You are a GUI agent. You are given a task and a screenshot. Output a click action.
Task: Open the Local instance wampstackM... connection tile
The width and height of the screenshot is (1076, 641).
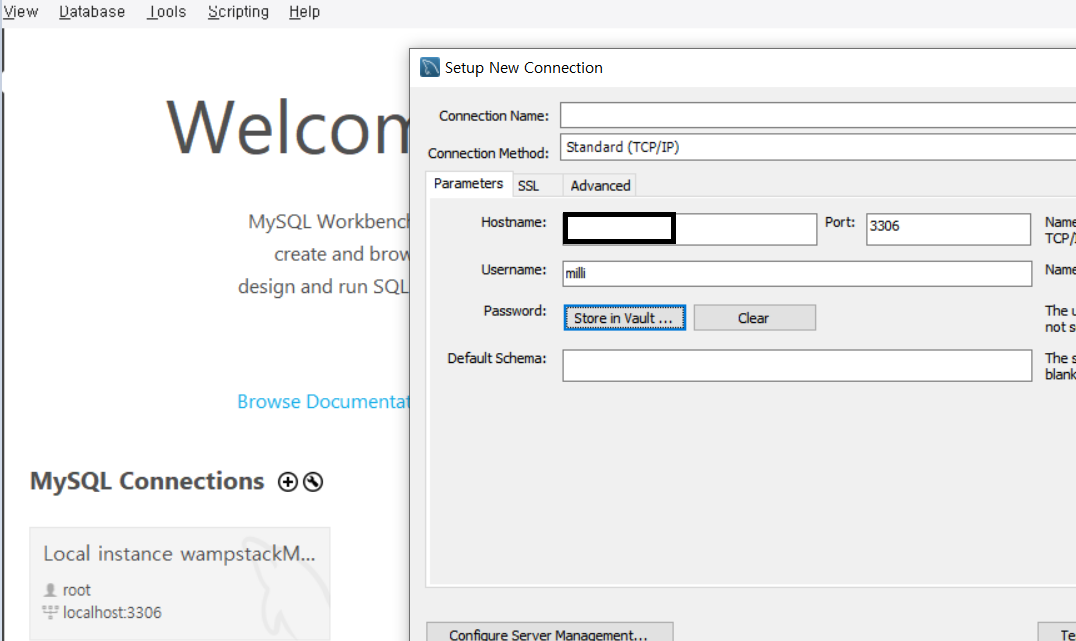(180, 583)
